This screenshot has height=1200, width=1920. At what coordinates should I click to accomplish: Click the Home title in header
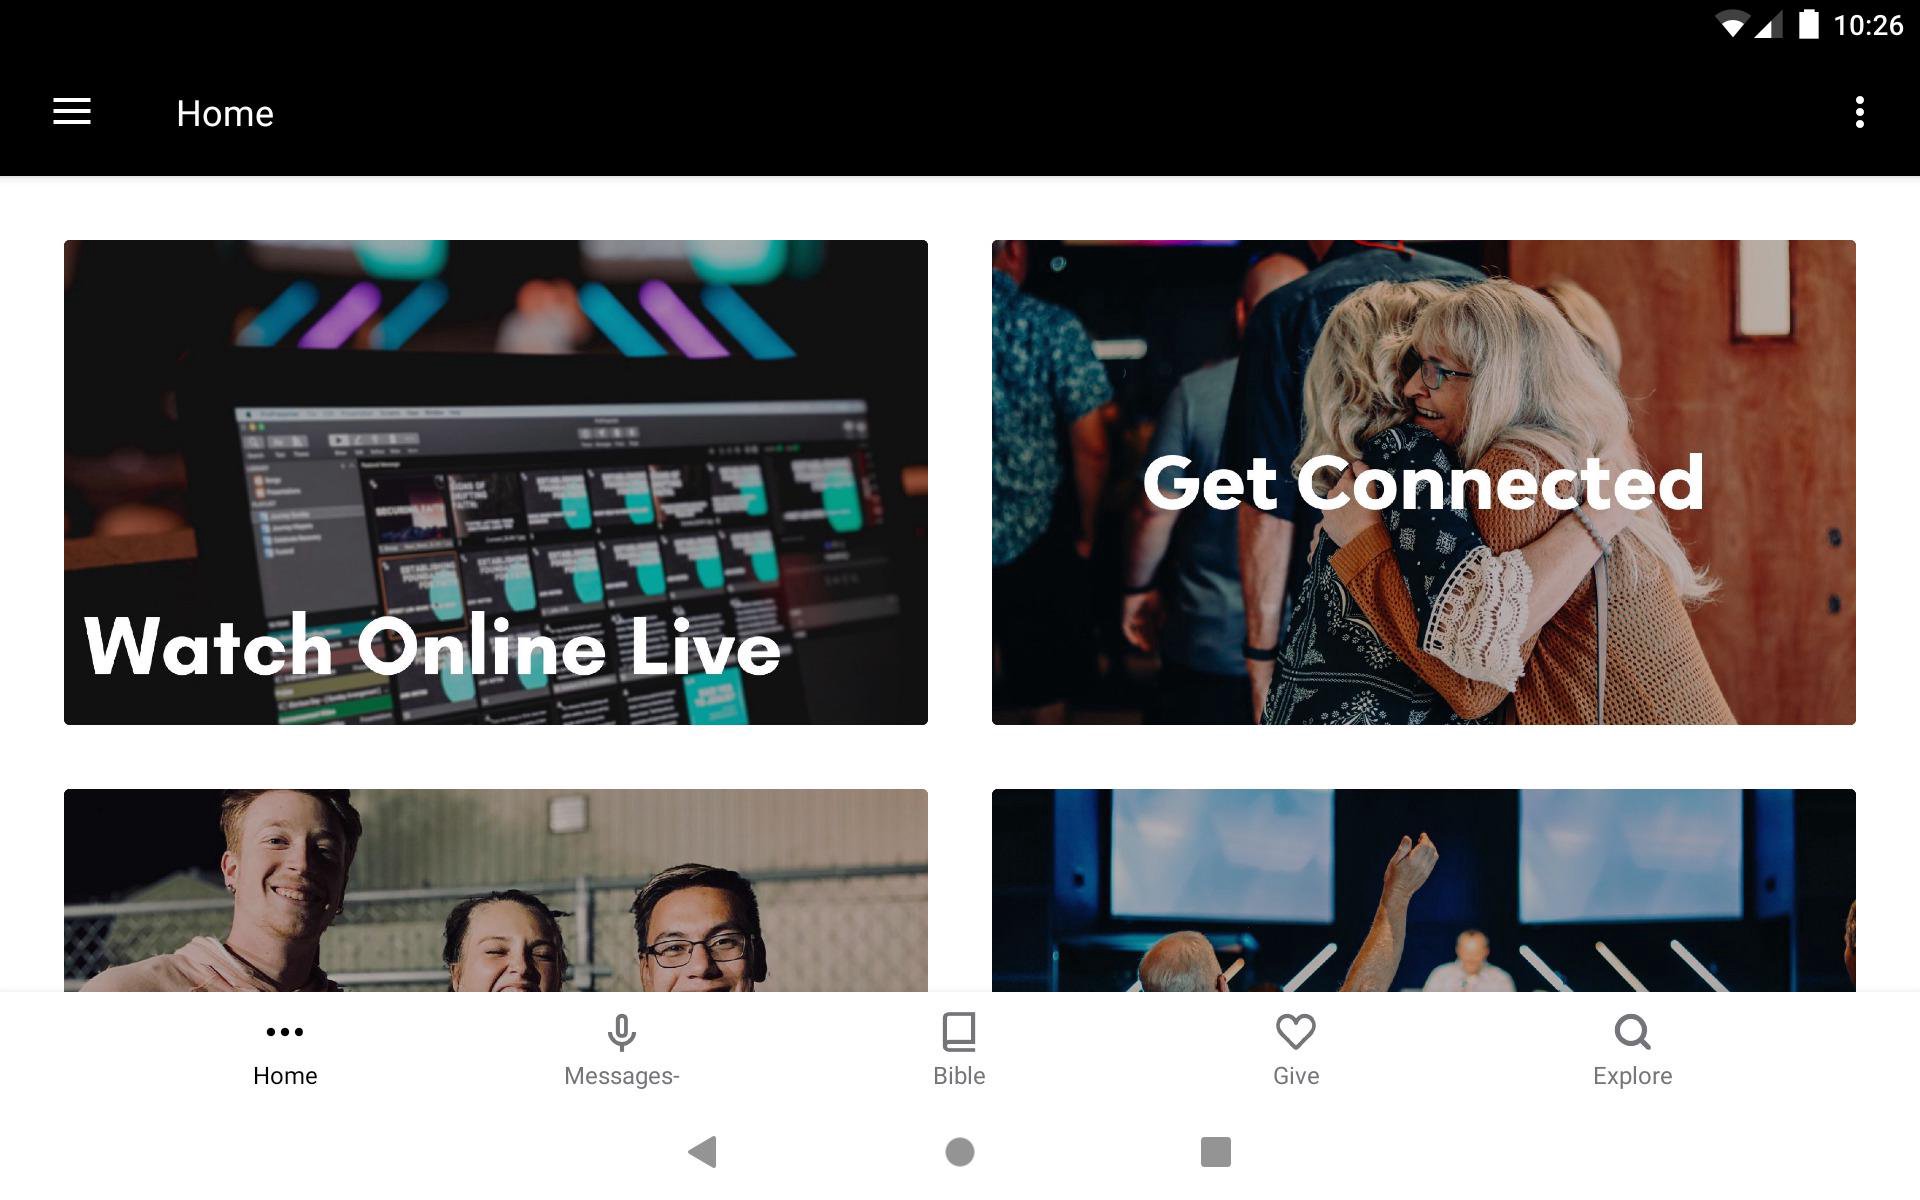pos(225,113)
